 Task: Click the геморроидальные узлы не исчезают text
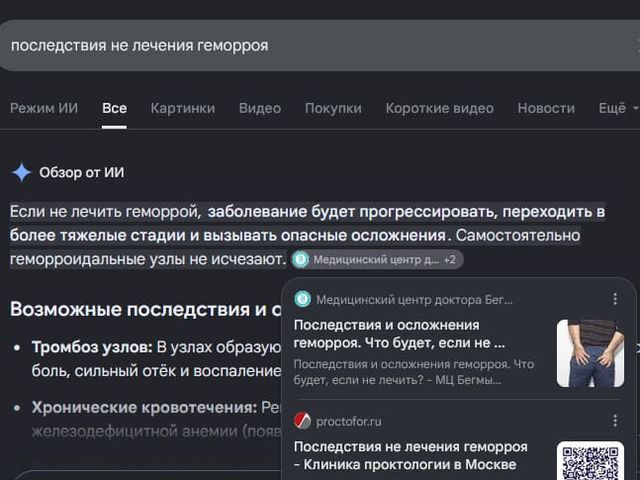click(148, 259)
